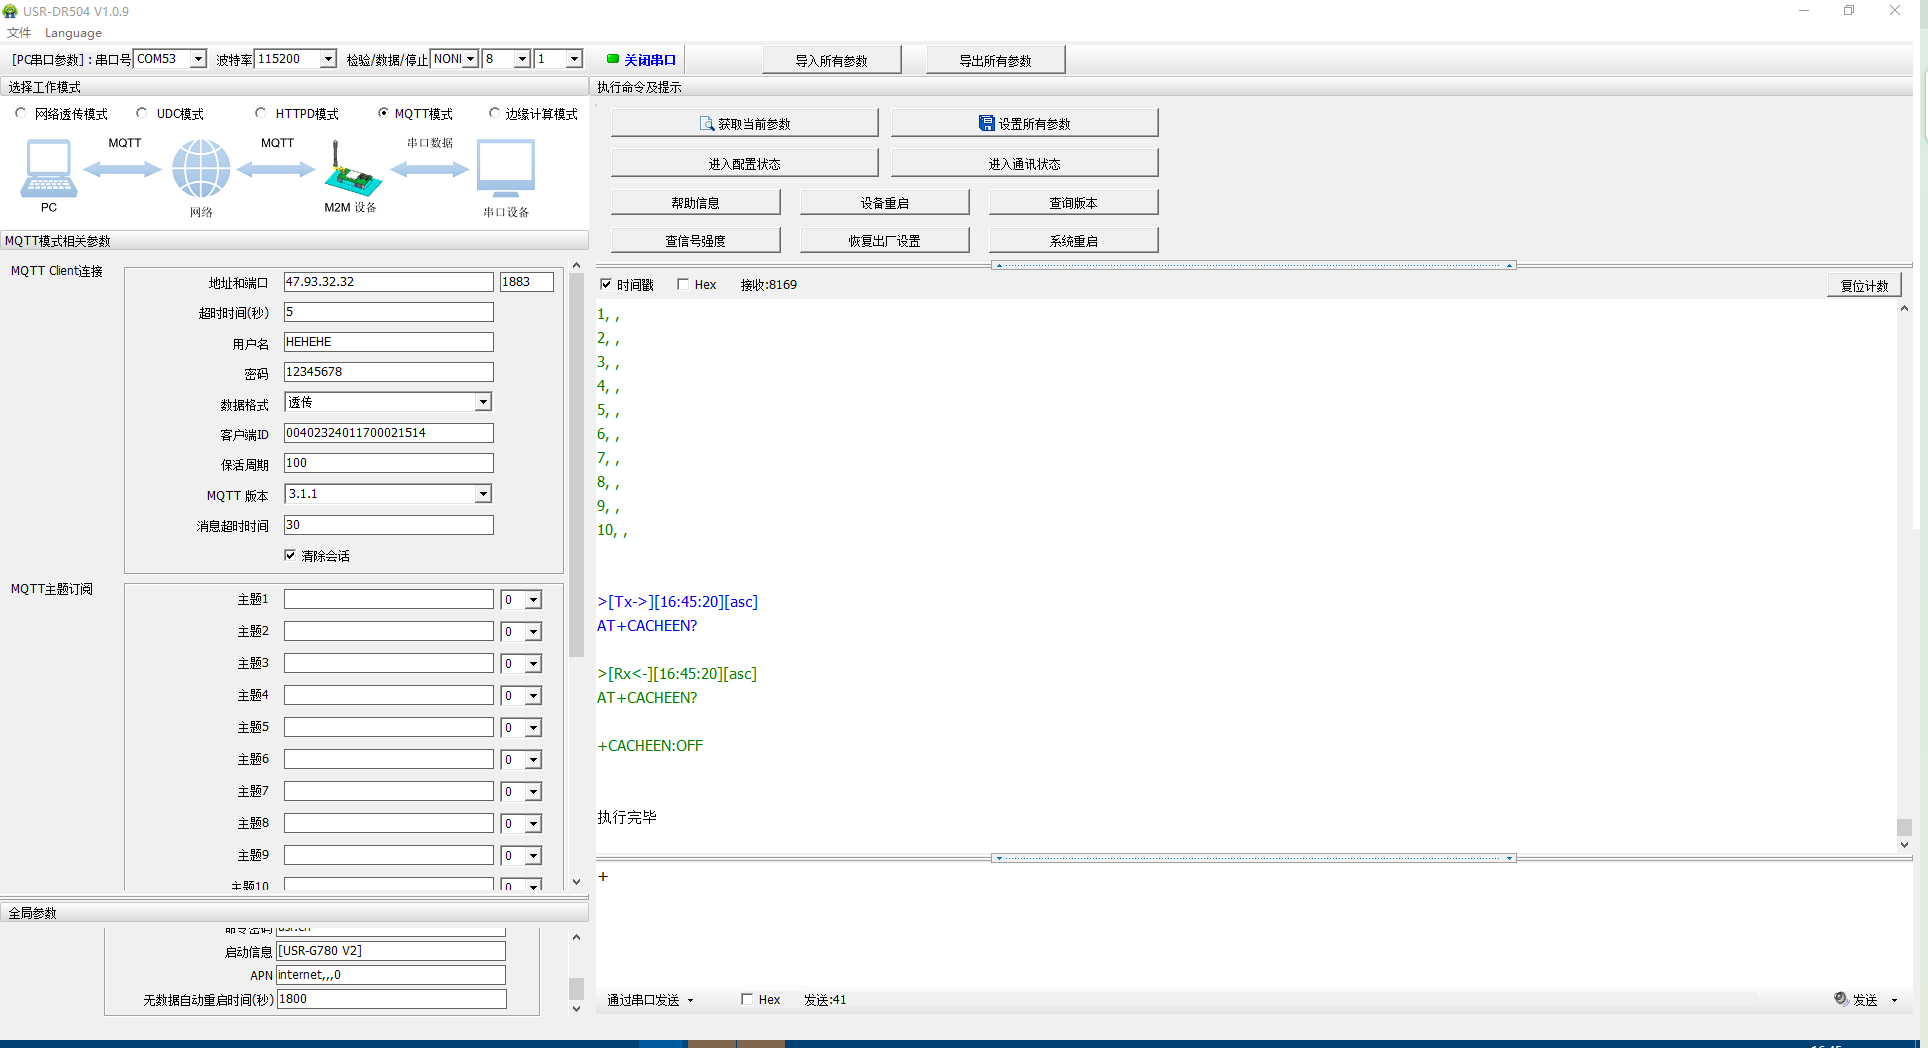
Task: Click the save icon on 设置所有参数
Action: point(986,124)
